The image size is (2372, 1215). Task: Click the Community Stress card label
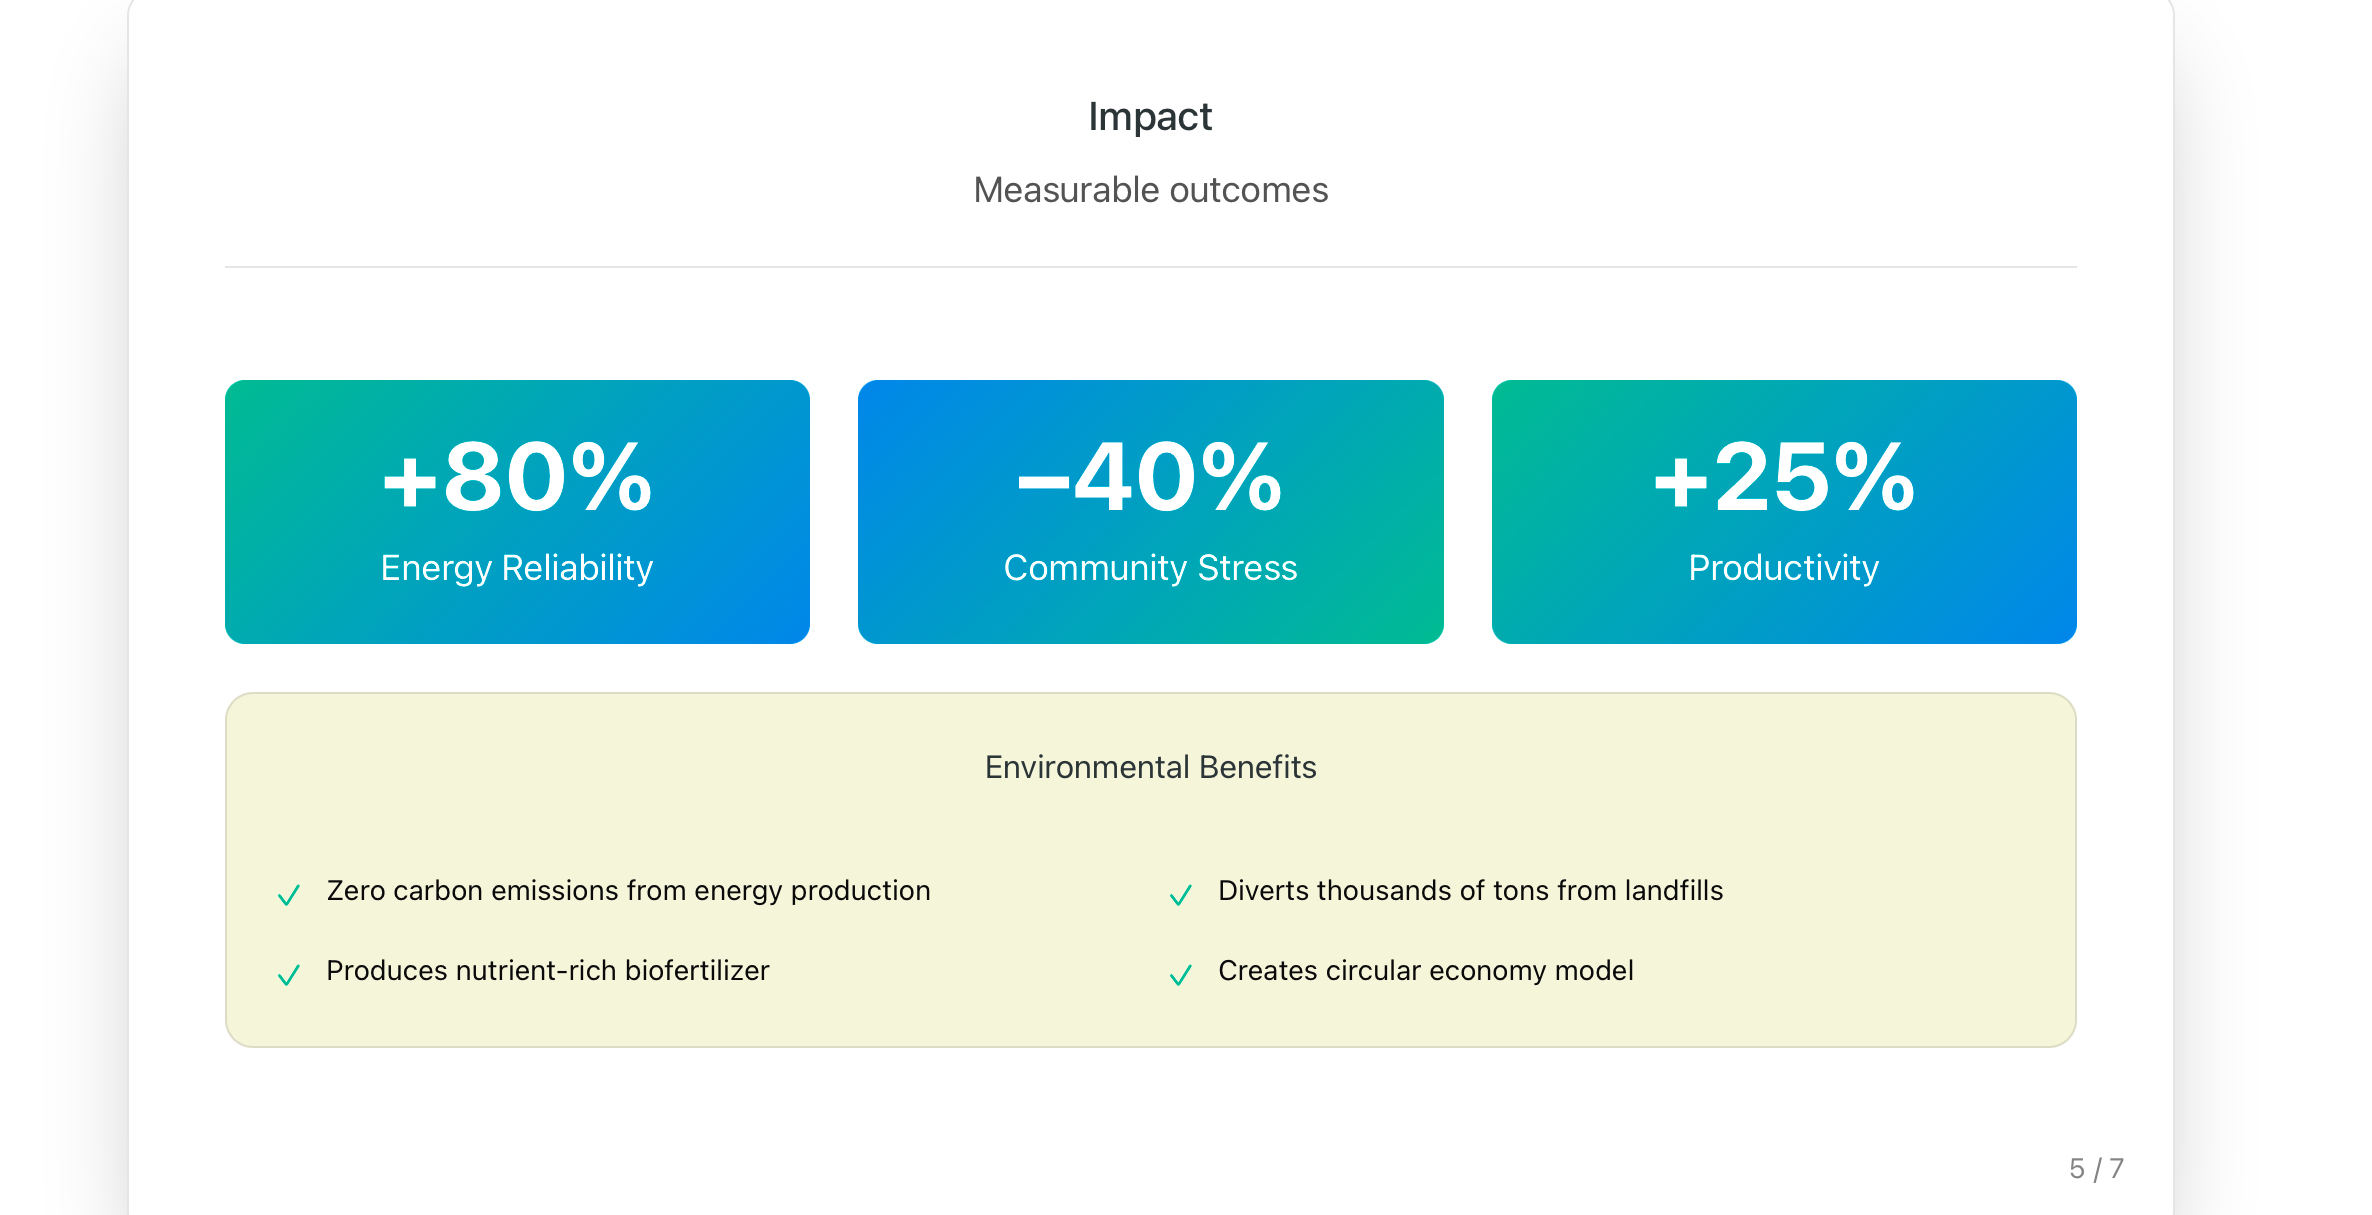1150,568
